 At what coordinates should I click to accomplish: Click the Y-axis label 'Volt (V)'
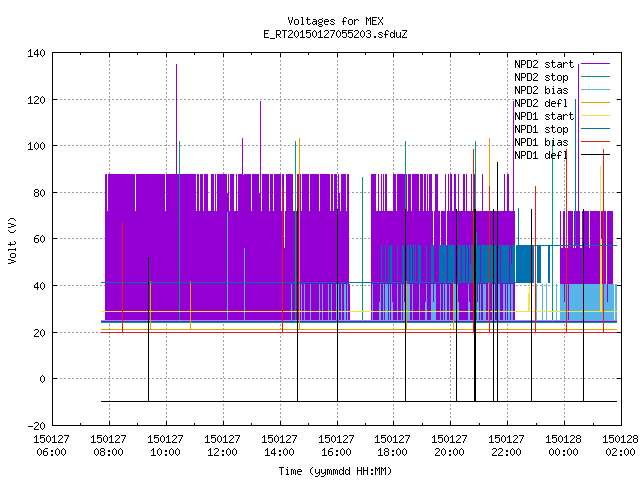pos(12,240)
